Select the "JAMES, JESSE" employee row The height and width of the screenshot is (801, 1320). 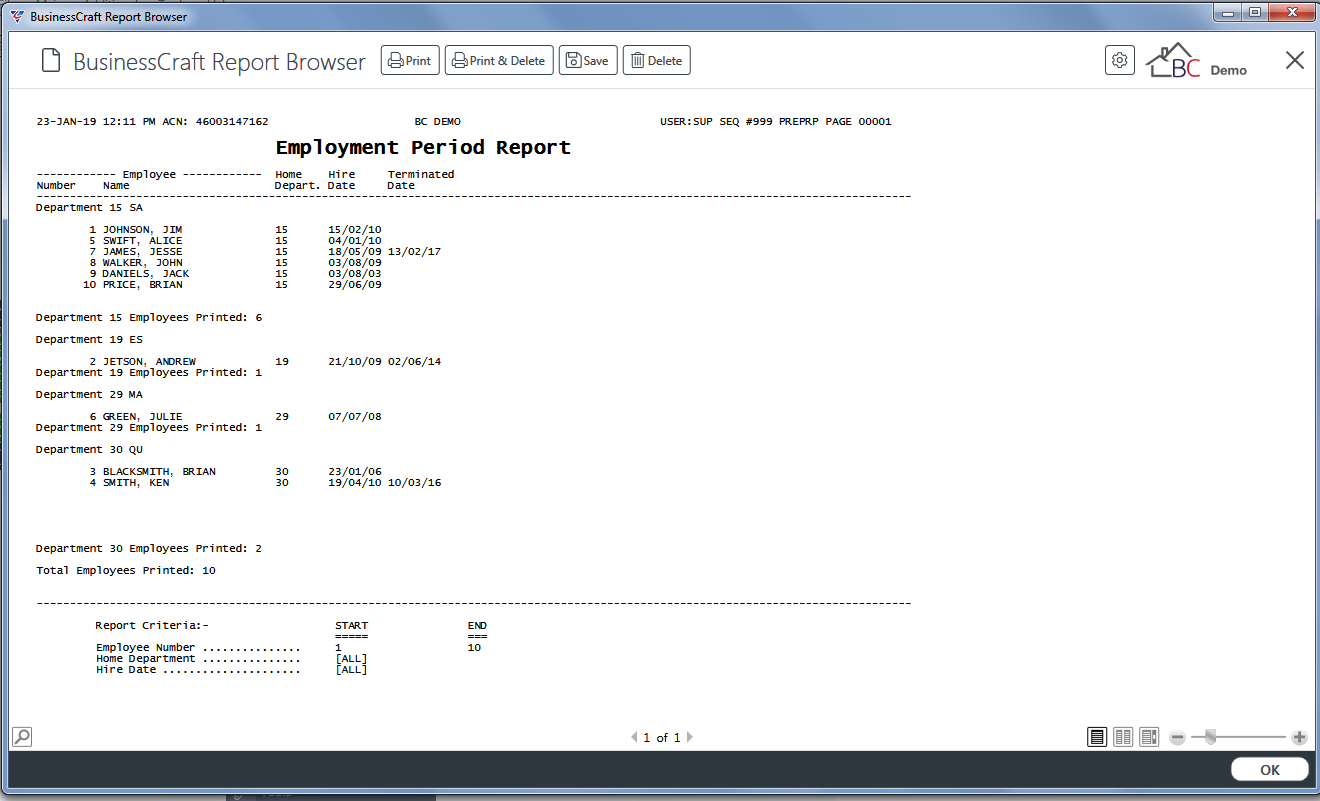pyautogui.click(x=264, y=252)
